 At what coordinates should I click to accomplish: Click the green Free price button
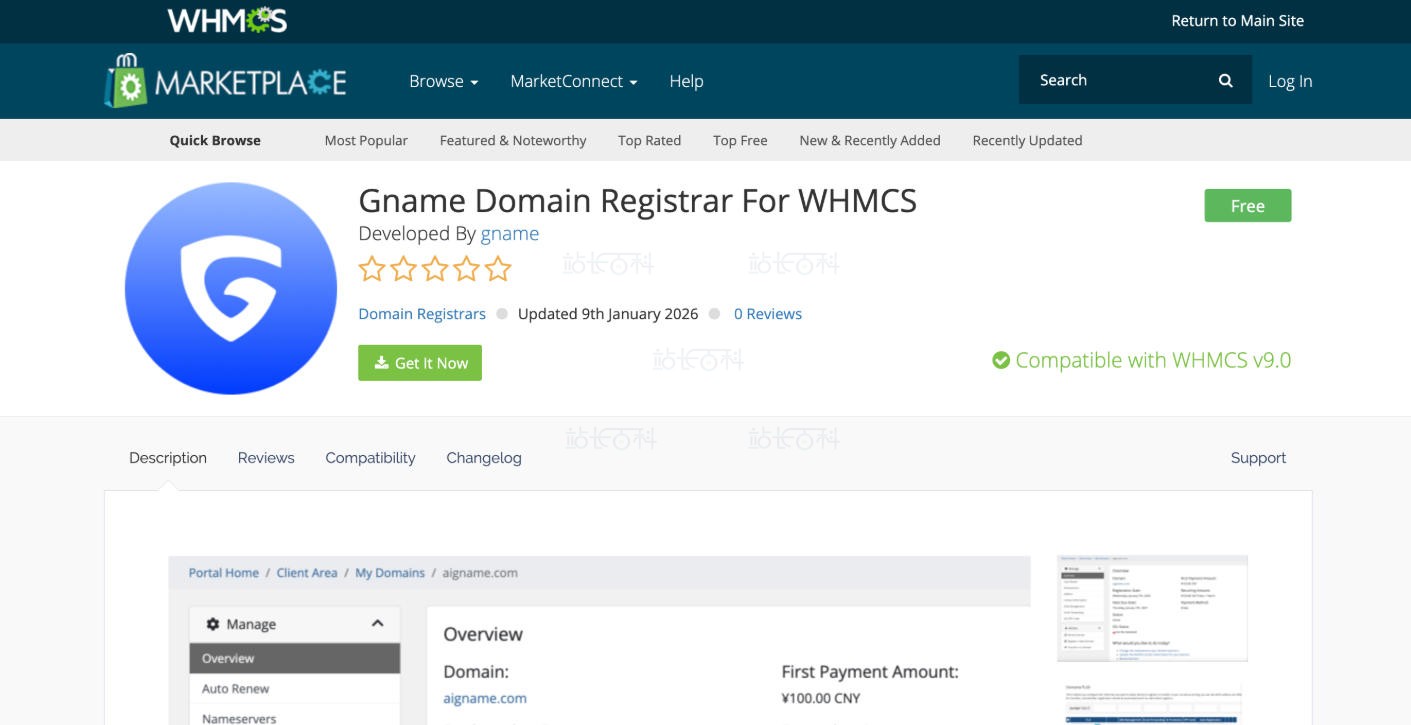point(1248,206)
